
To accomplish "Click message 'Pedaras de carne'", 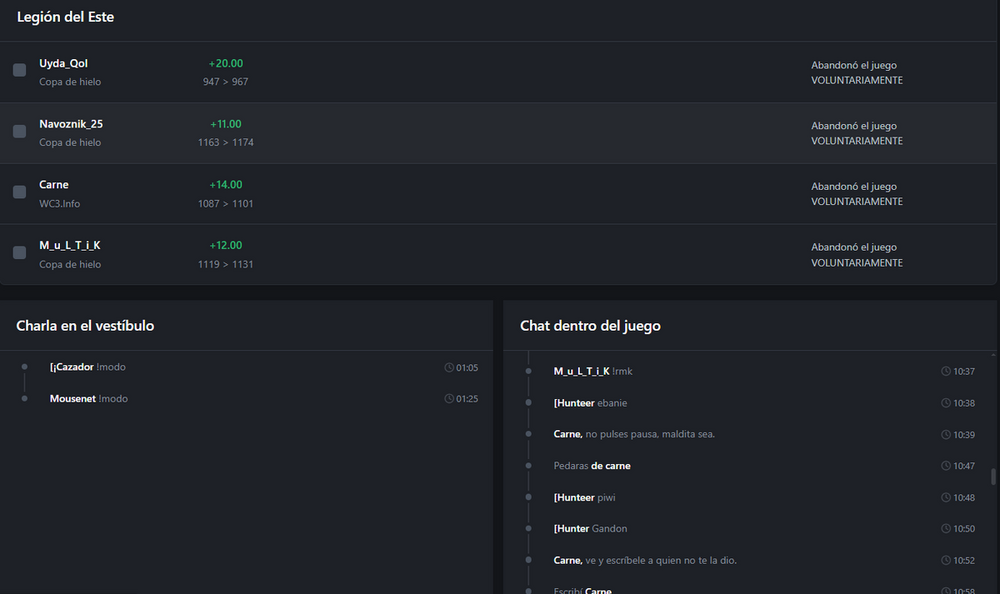I will 592,466.
